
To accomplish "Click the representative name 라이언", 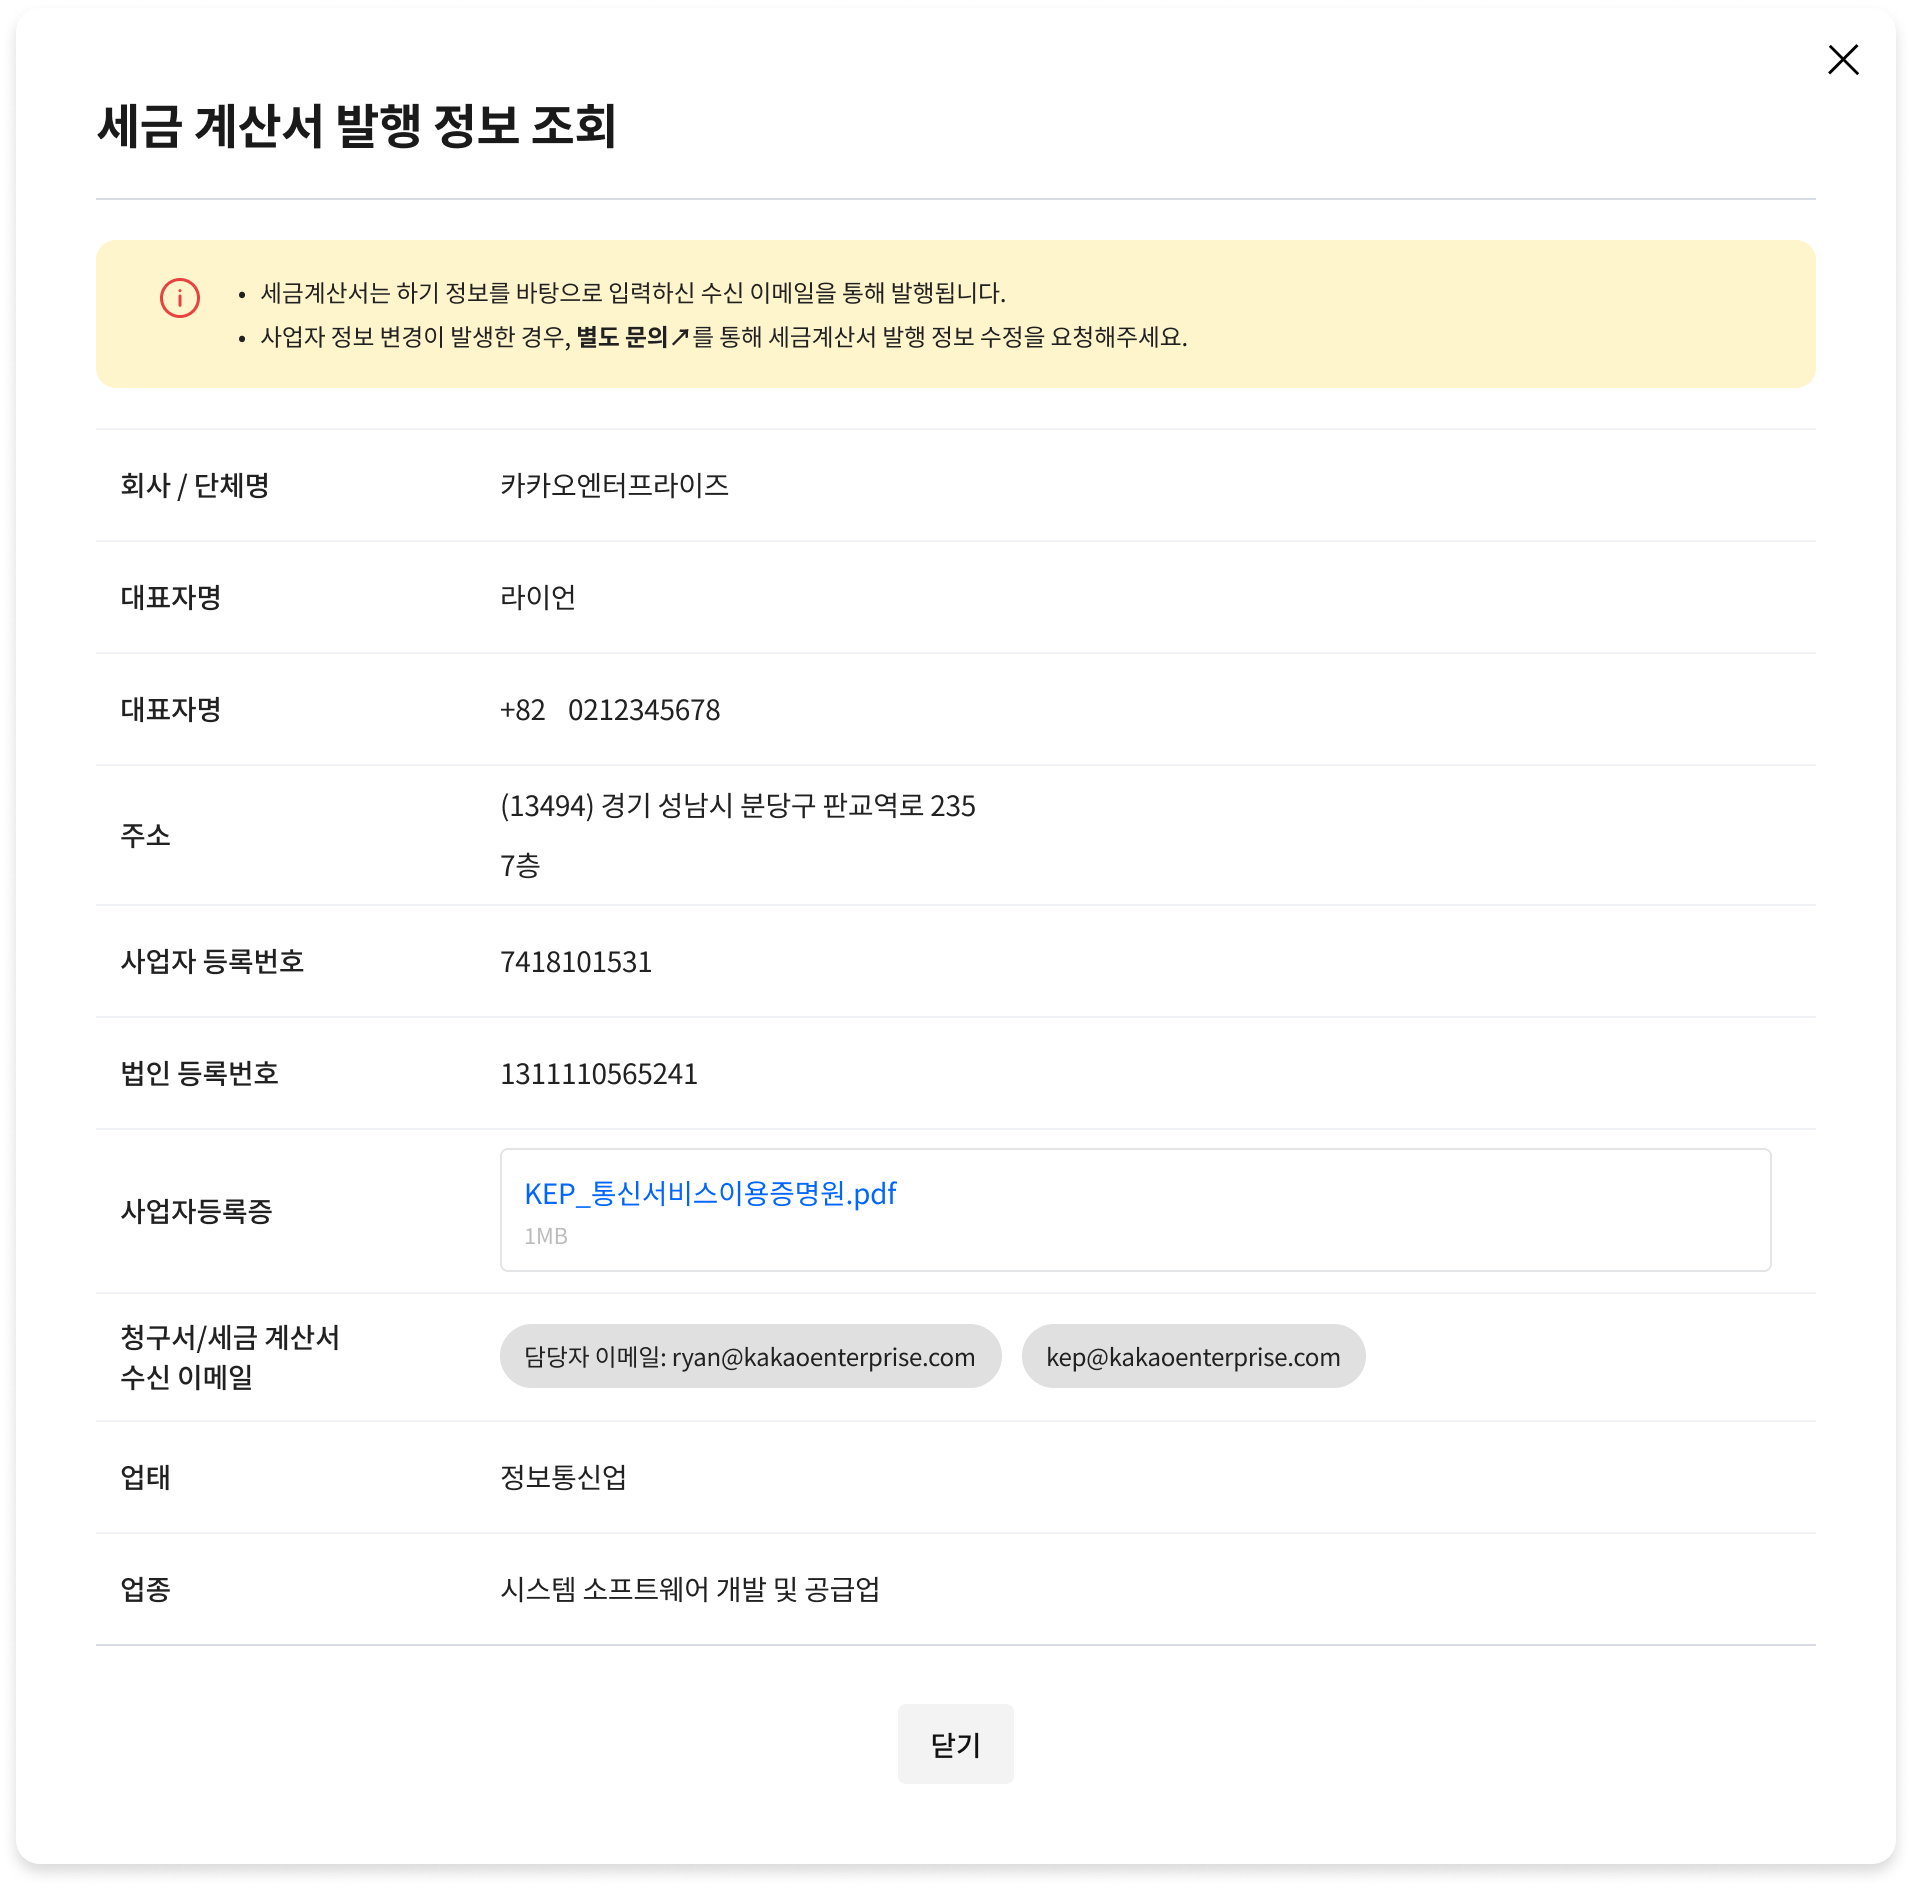I will tap(538, 598).
